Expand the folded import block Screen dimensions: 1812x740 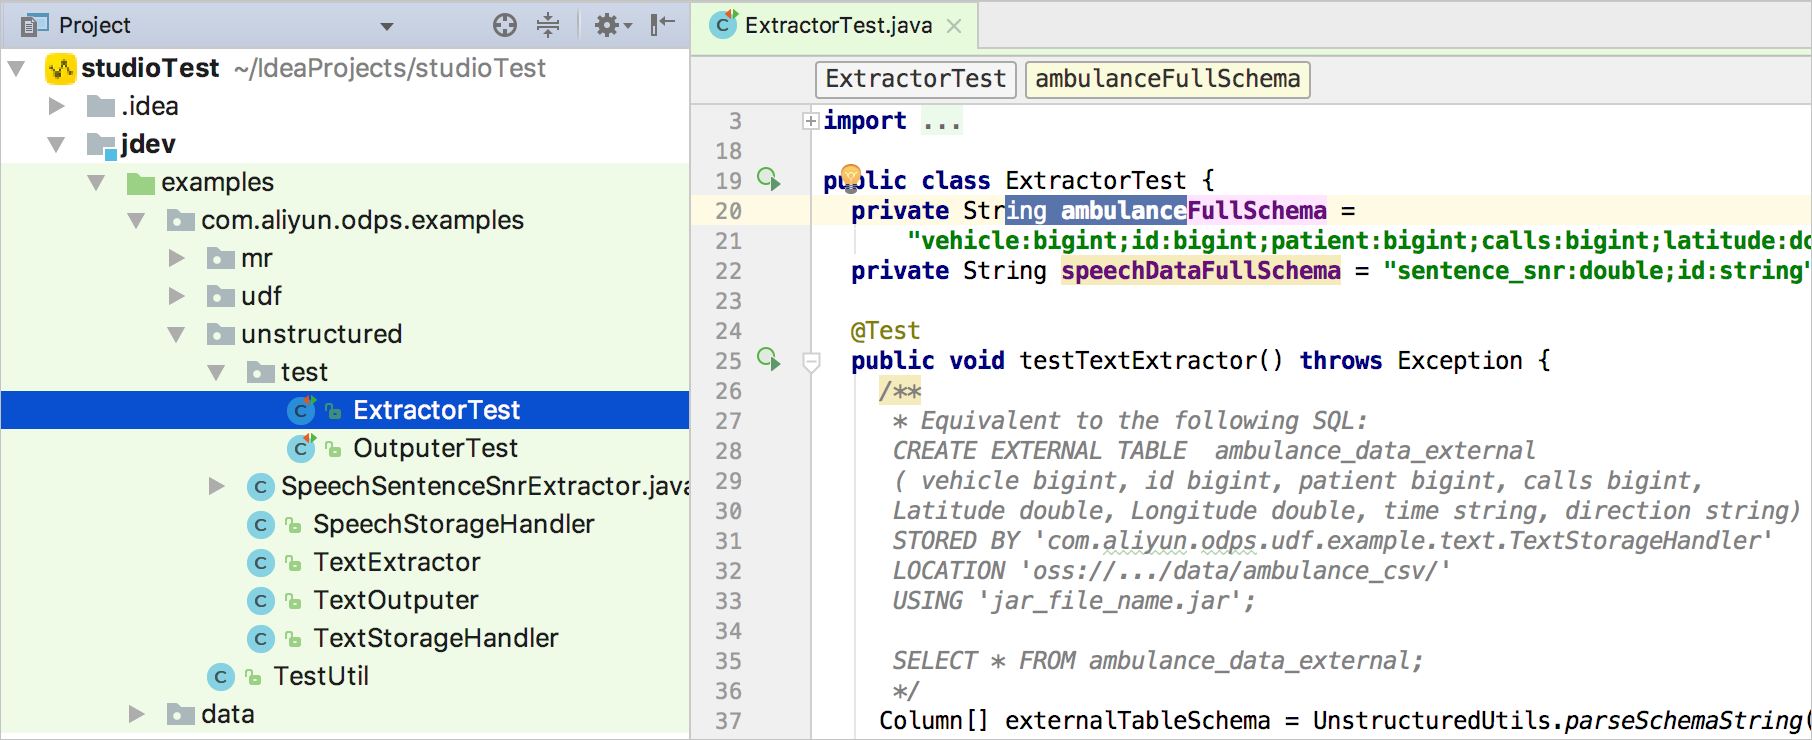pyautogui.click(x=811, y=121)
